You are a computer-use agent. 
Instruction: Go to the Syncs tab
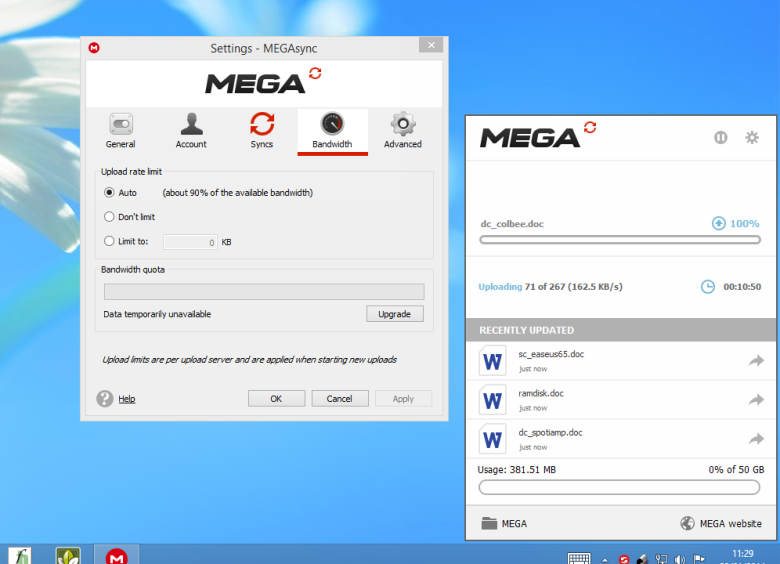click(x=262, y=131)
